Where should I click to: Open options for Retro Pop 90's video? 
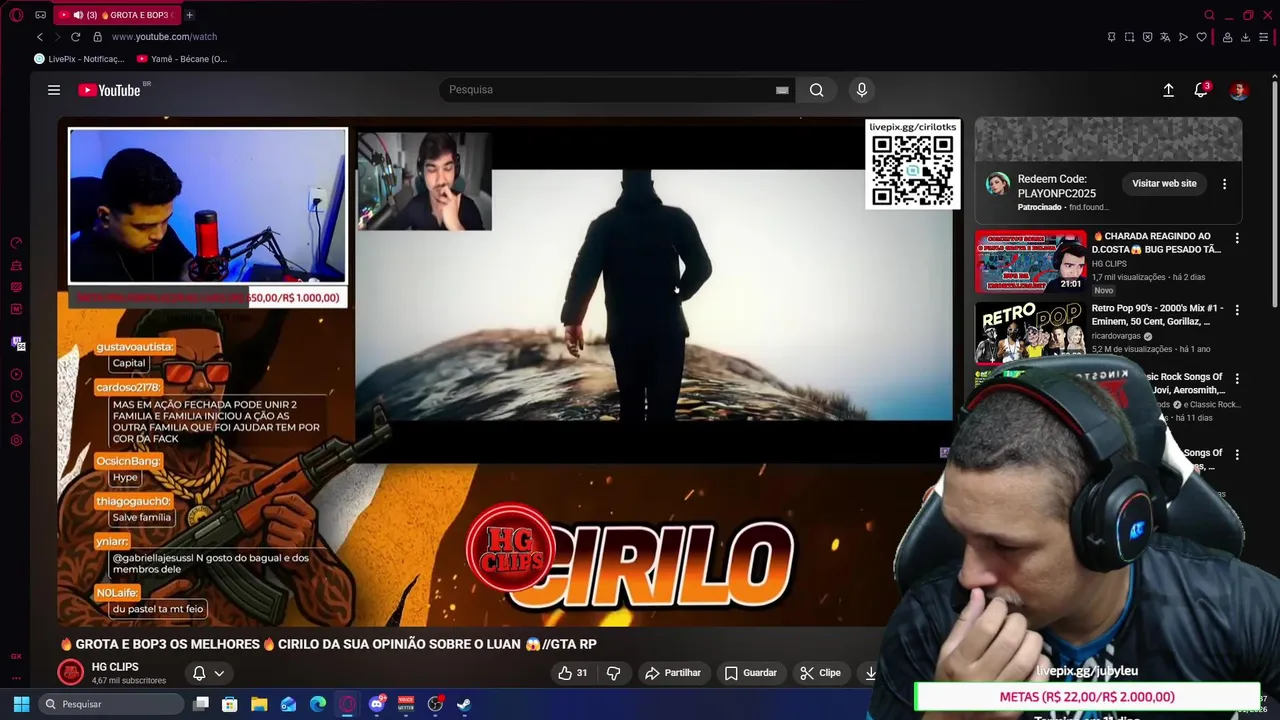(x=1237, y=310)
